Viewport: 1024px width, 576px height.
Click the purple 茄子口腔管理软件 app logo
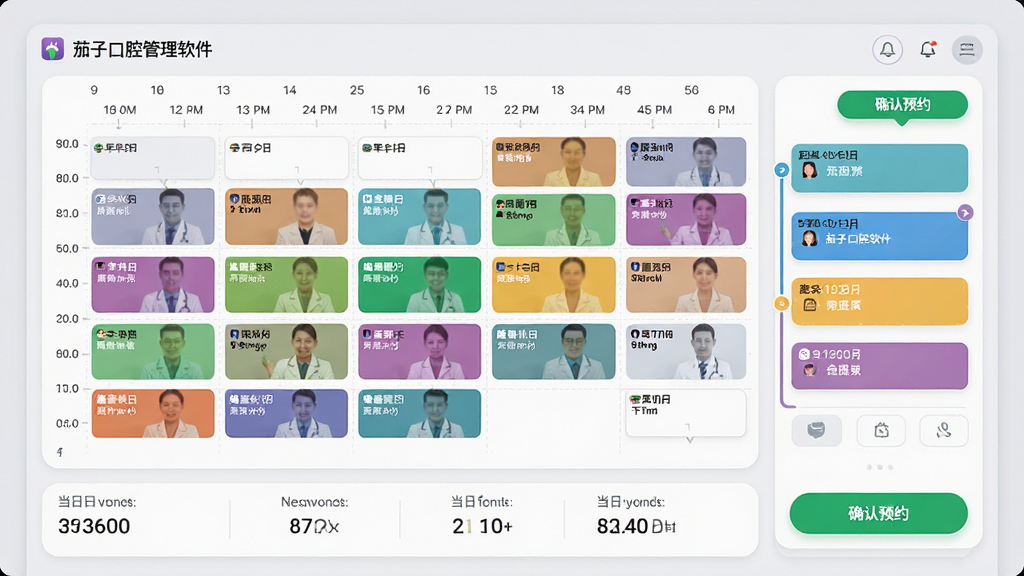click(x=53, y=49)
